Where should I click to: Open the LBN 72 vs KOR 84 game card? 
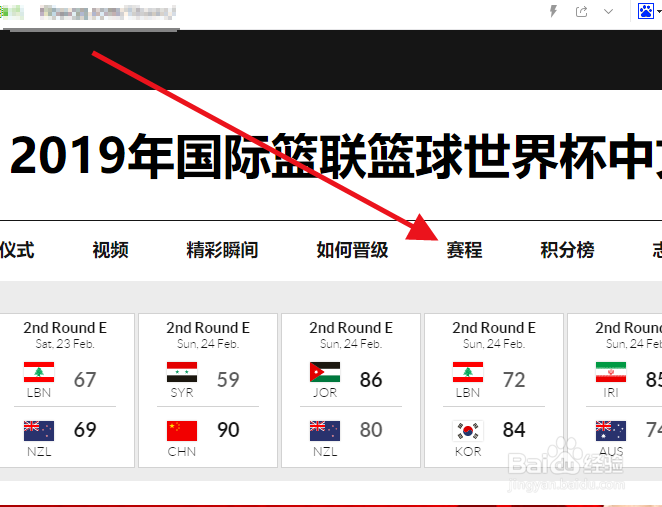click(494, 390)
